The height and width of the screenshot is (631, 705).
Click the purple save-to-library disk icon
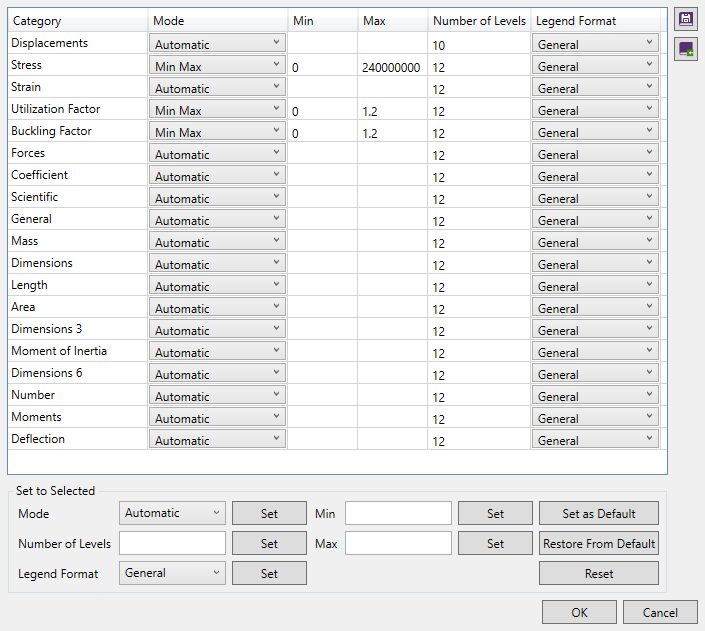686,19
